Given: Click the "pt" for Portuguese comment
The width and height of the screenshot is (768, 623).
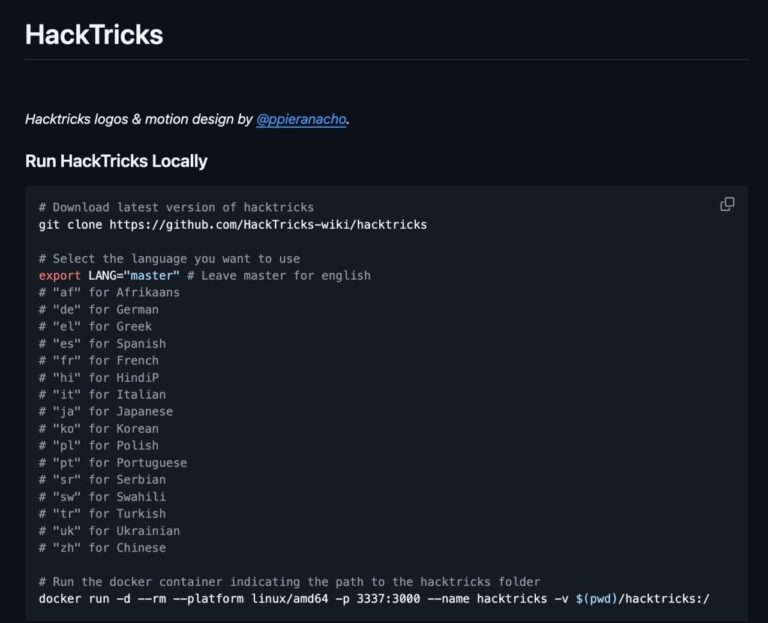Looking at the screenshot, I should coord(113,462).
